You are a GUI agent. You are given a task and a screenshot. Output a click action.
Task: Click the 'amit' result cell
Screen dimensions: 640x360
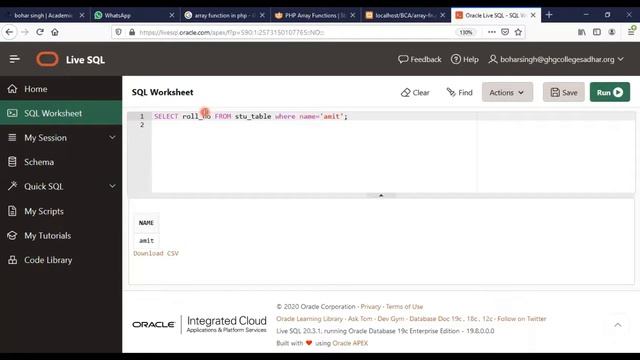click(x=147, y=240)
